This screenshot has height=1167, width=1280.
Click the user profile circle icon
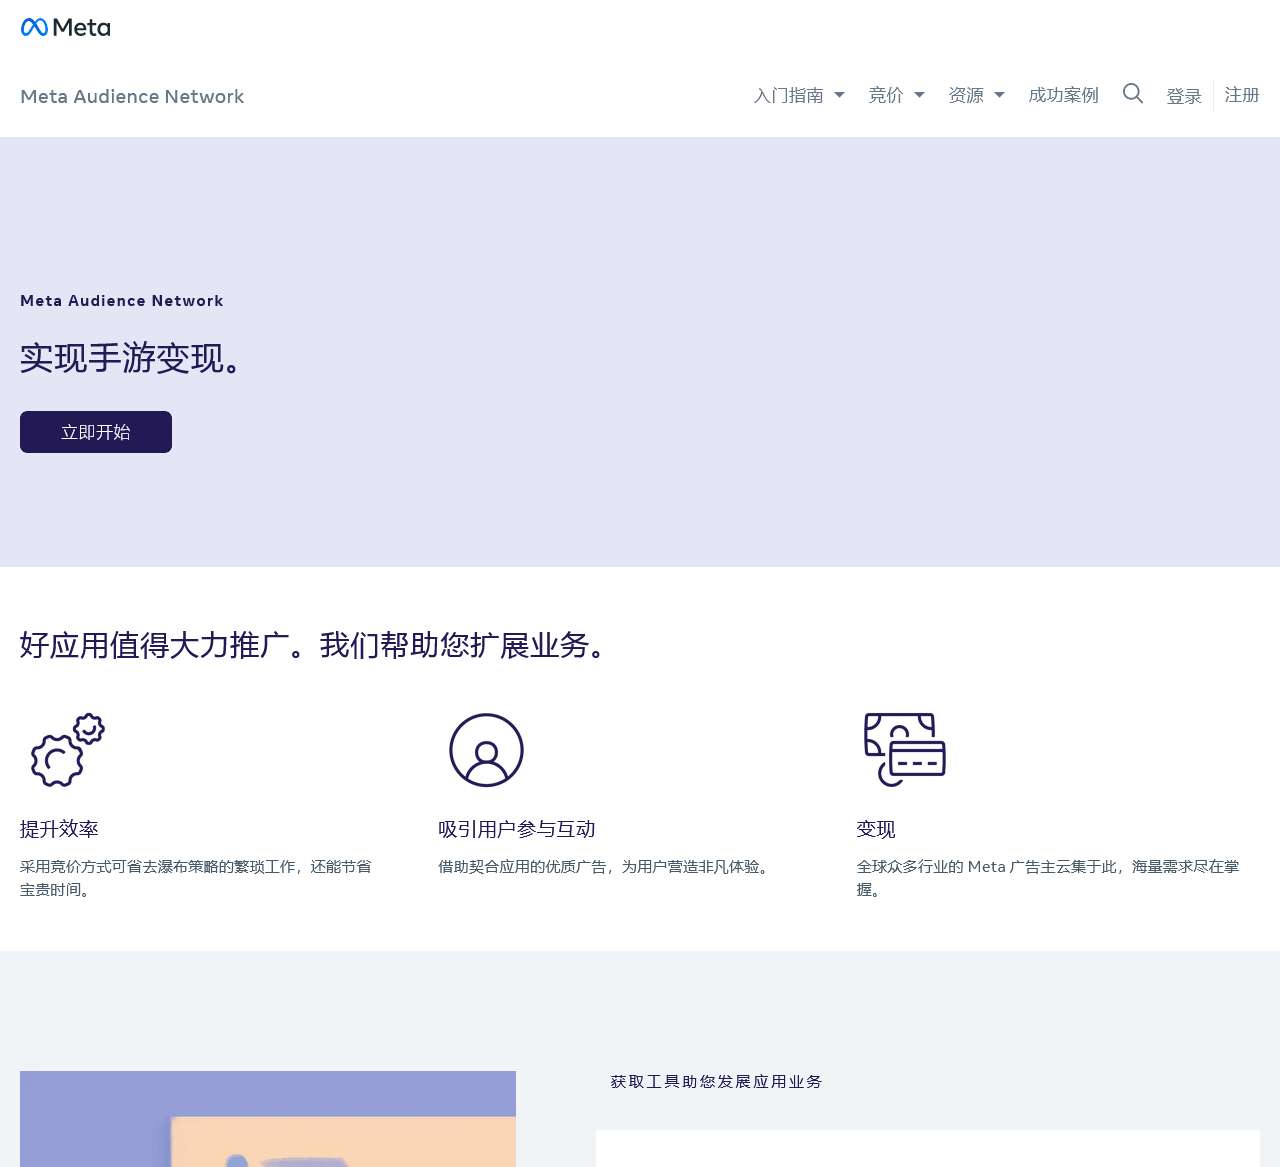(x=487, y=750)
